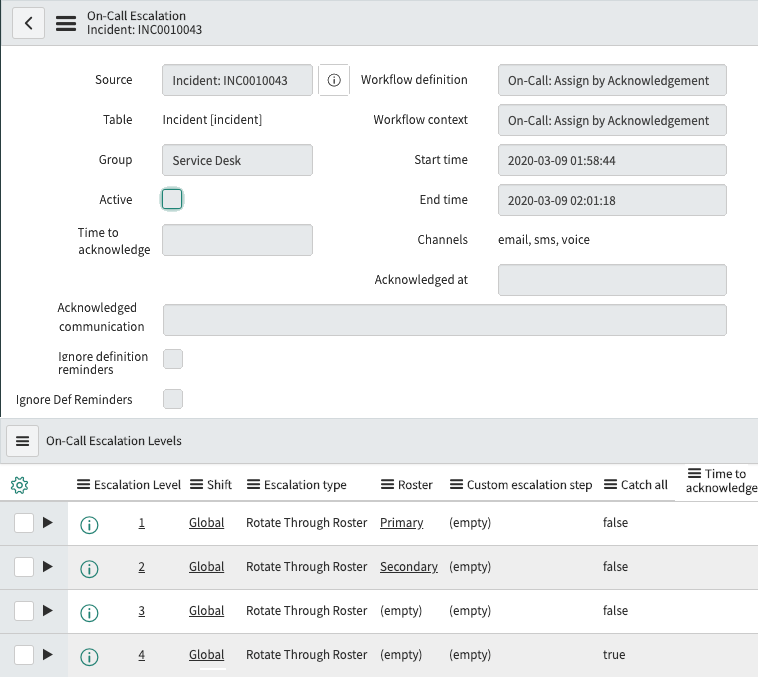Select row checkbox for escalation level 3

24,611
